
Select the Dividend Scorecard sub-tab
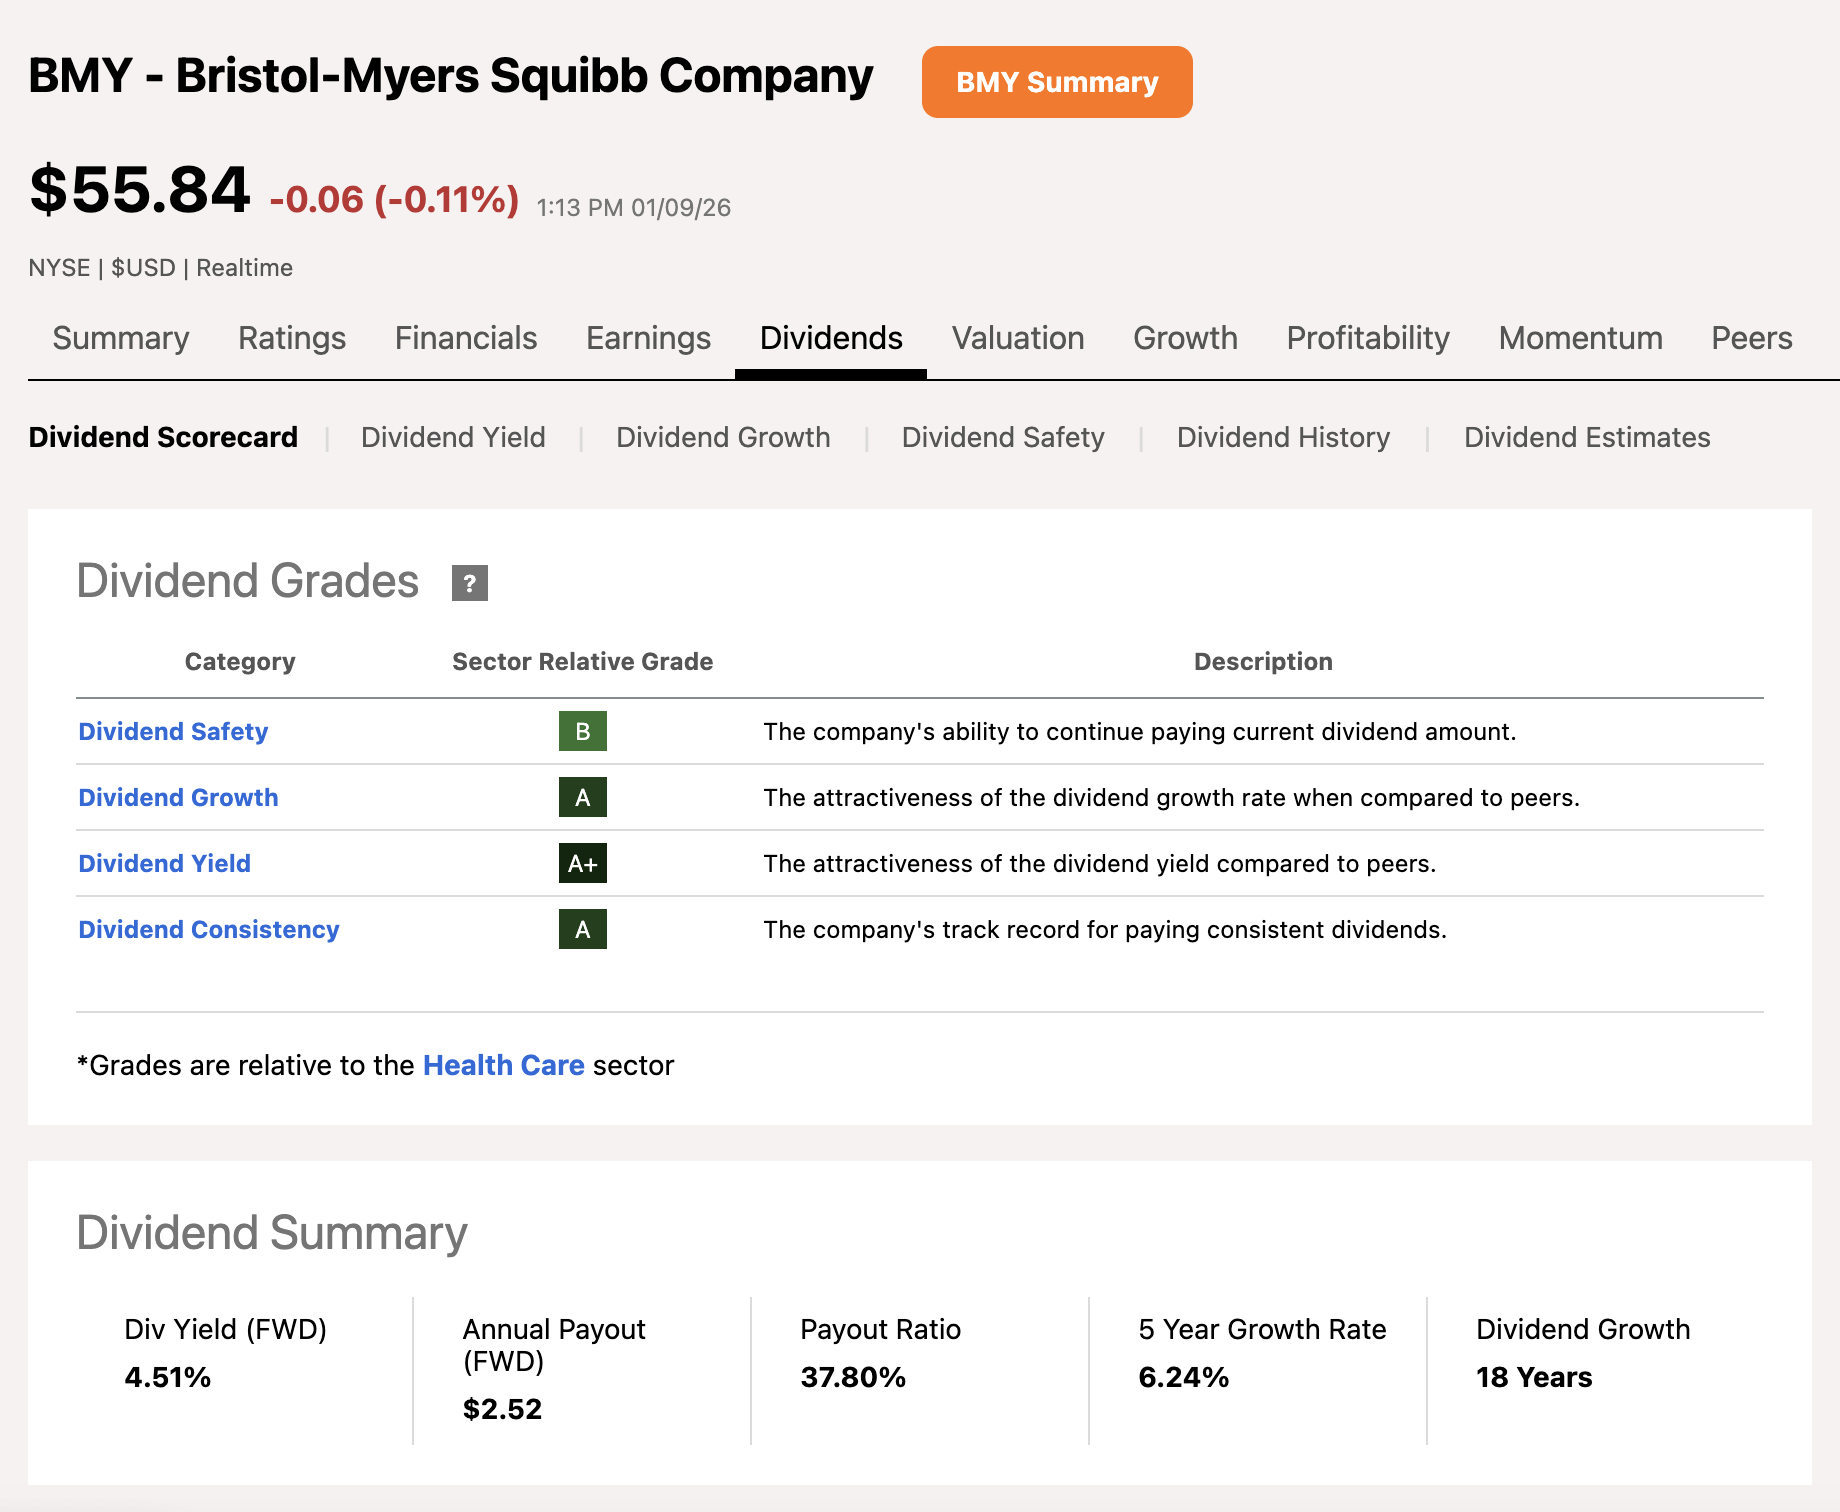click(163, 437)
